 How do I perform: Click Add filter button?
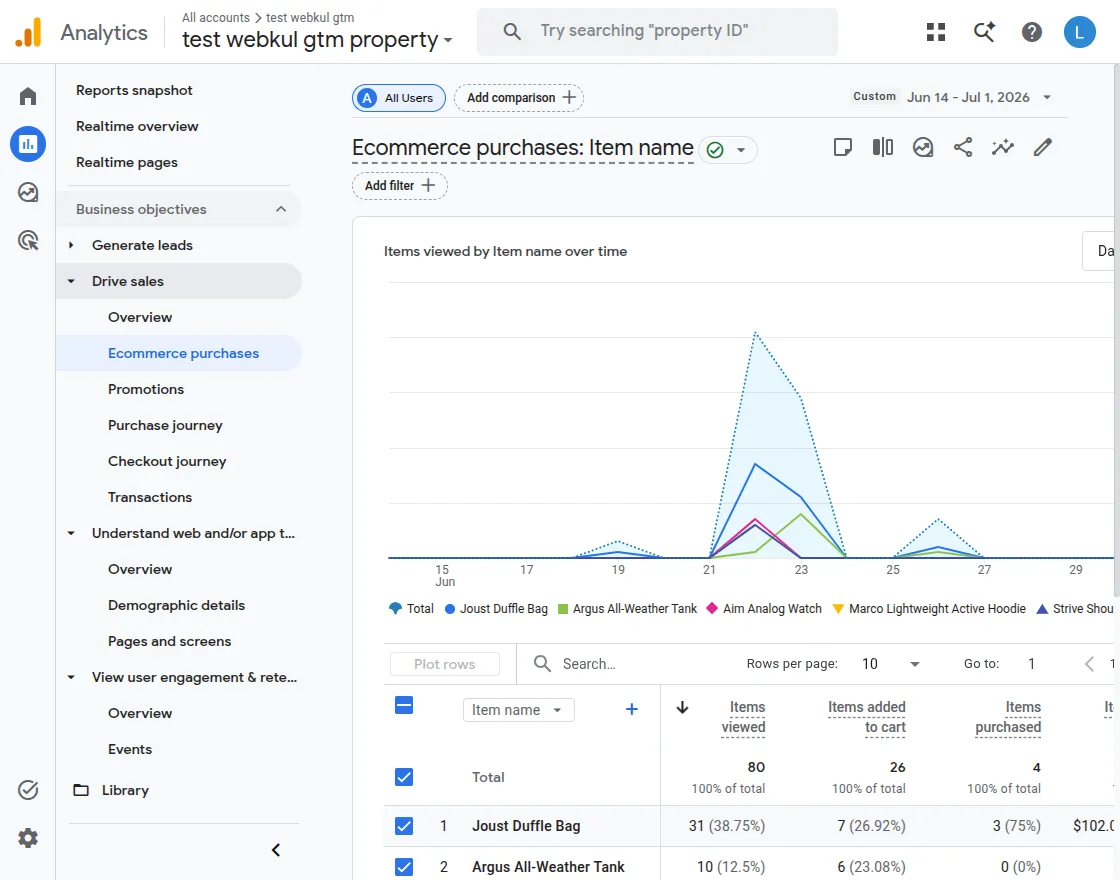click(x=400, y=186)
